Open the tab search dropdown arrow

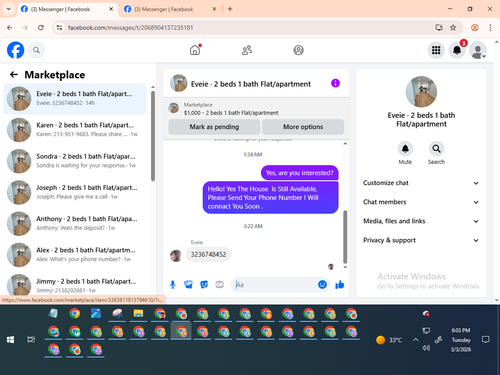[9, 9]
